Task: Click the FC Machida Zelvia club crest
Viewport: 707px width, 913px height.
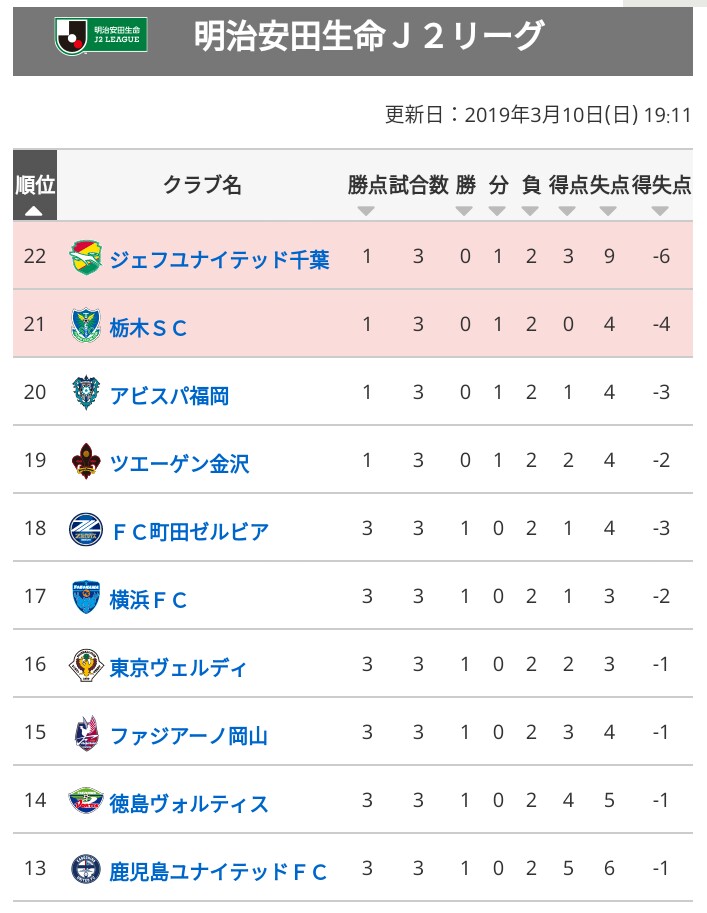Action: click(86, 530)
